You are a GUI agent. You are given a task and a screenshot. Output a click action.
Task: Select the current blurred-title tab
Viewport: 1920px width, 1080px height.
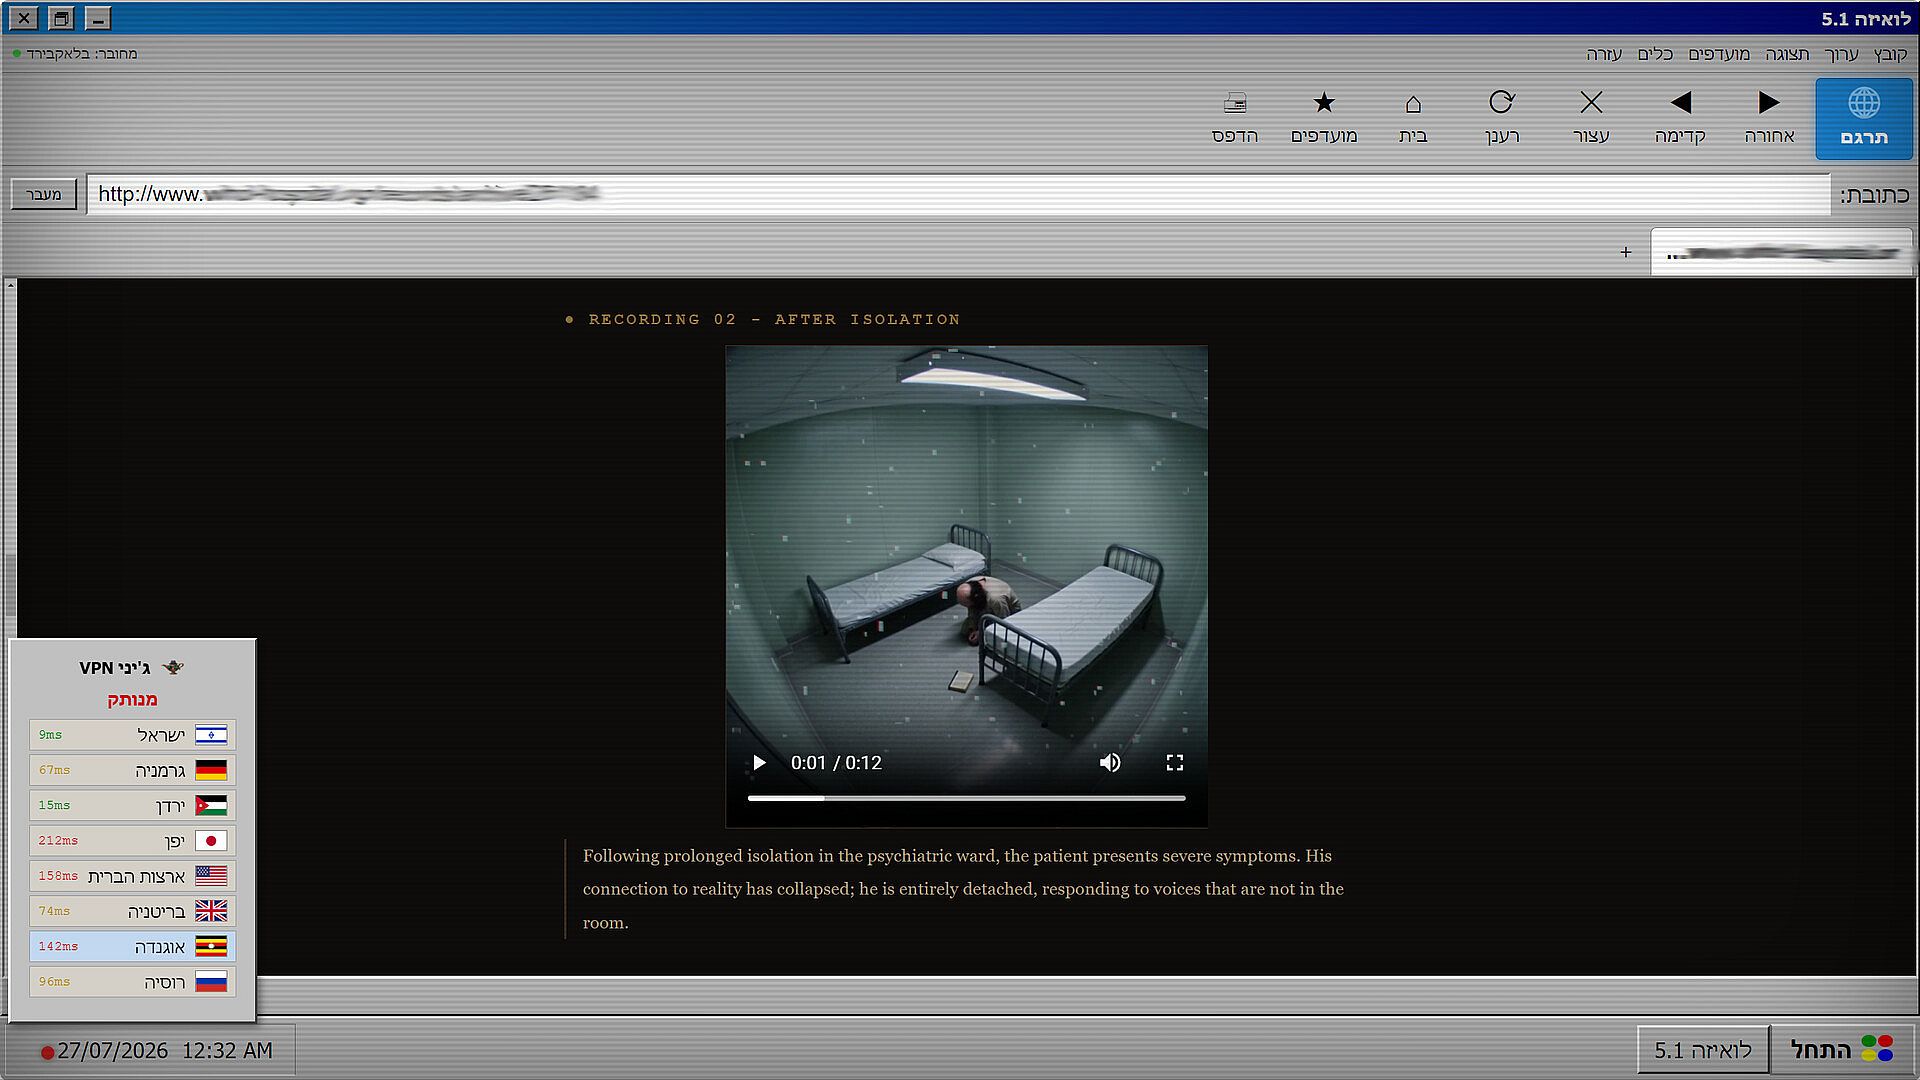click(x=1781, y=253)
